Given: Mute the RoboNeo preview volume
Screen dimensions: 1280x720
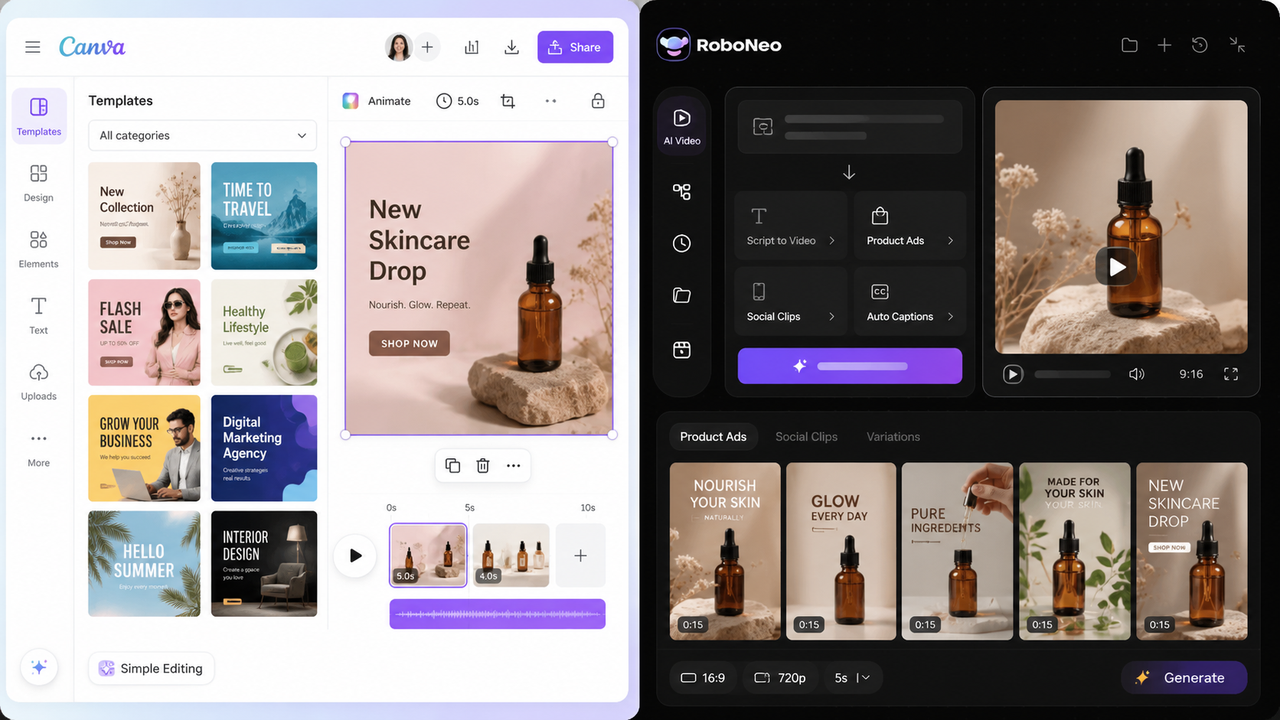Looking at the screenshot, I should (x=1136, y=374).
